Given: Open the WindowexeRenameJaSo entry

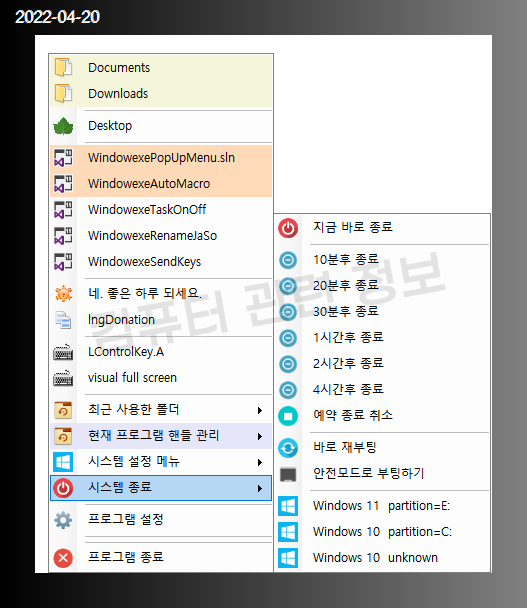Looking at the screenshot, I should [161, 236].
